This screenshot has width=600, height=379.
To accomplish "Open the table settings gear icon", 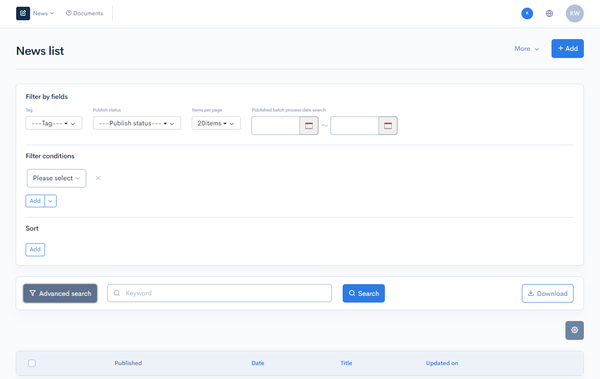I will (574, 330).
